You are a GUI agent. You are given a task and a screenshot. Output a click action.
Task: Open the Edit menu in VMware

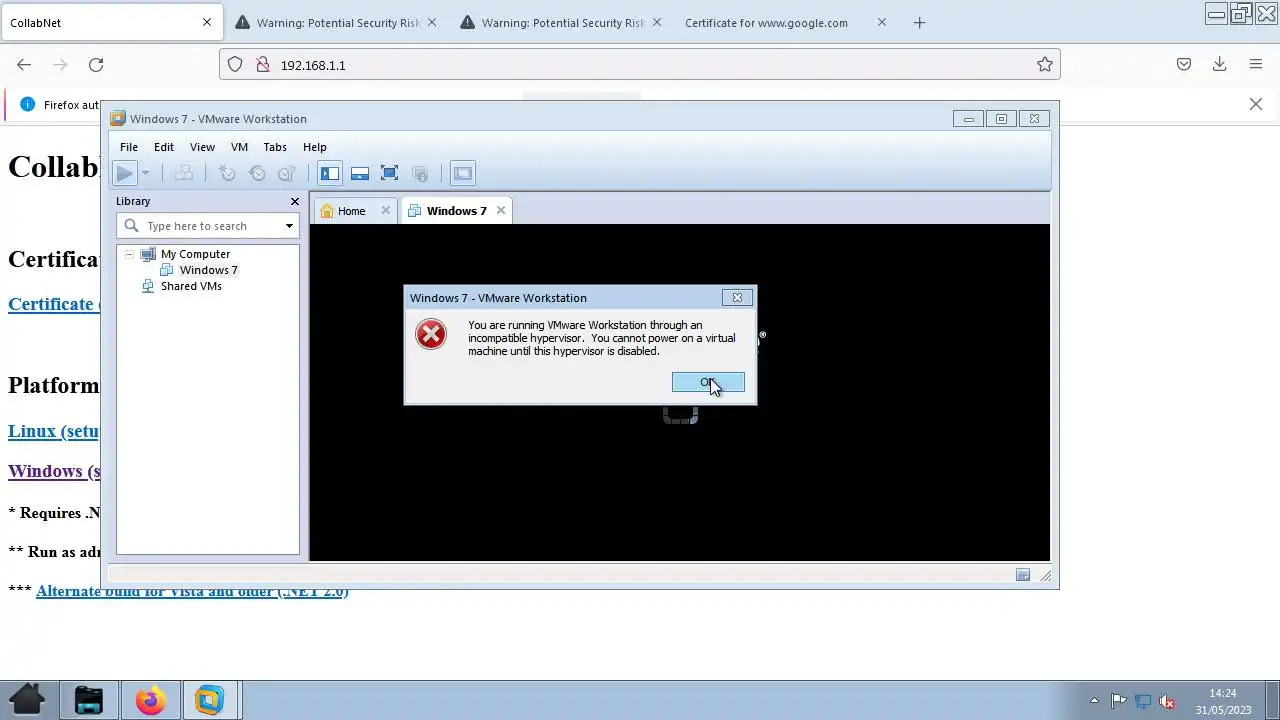164,147
